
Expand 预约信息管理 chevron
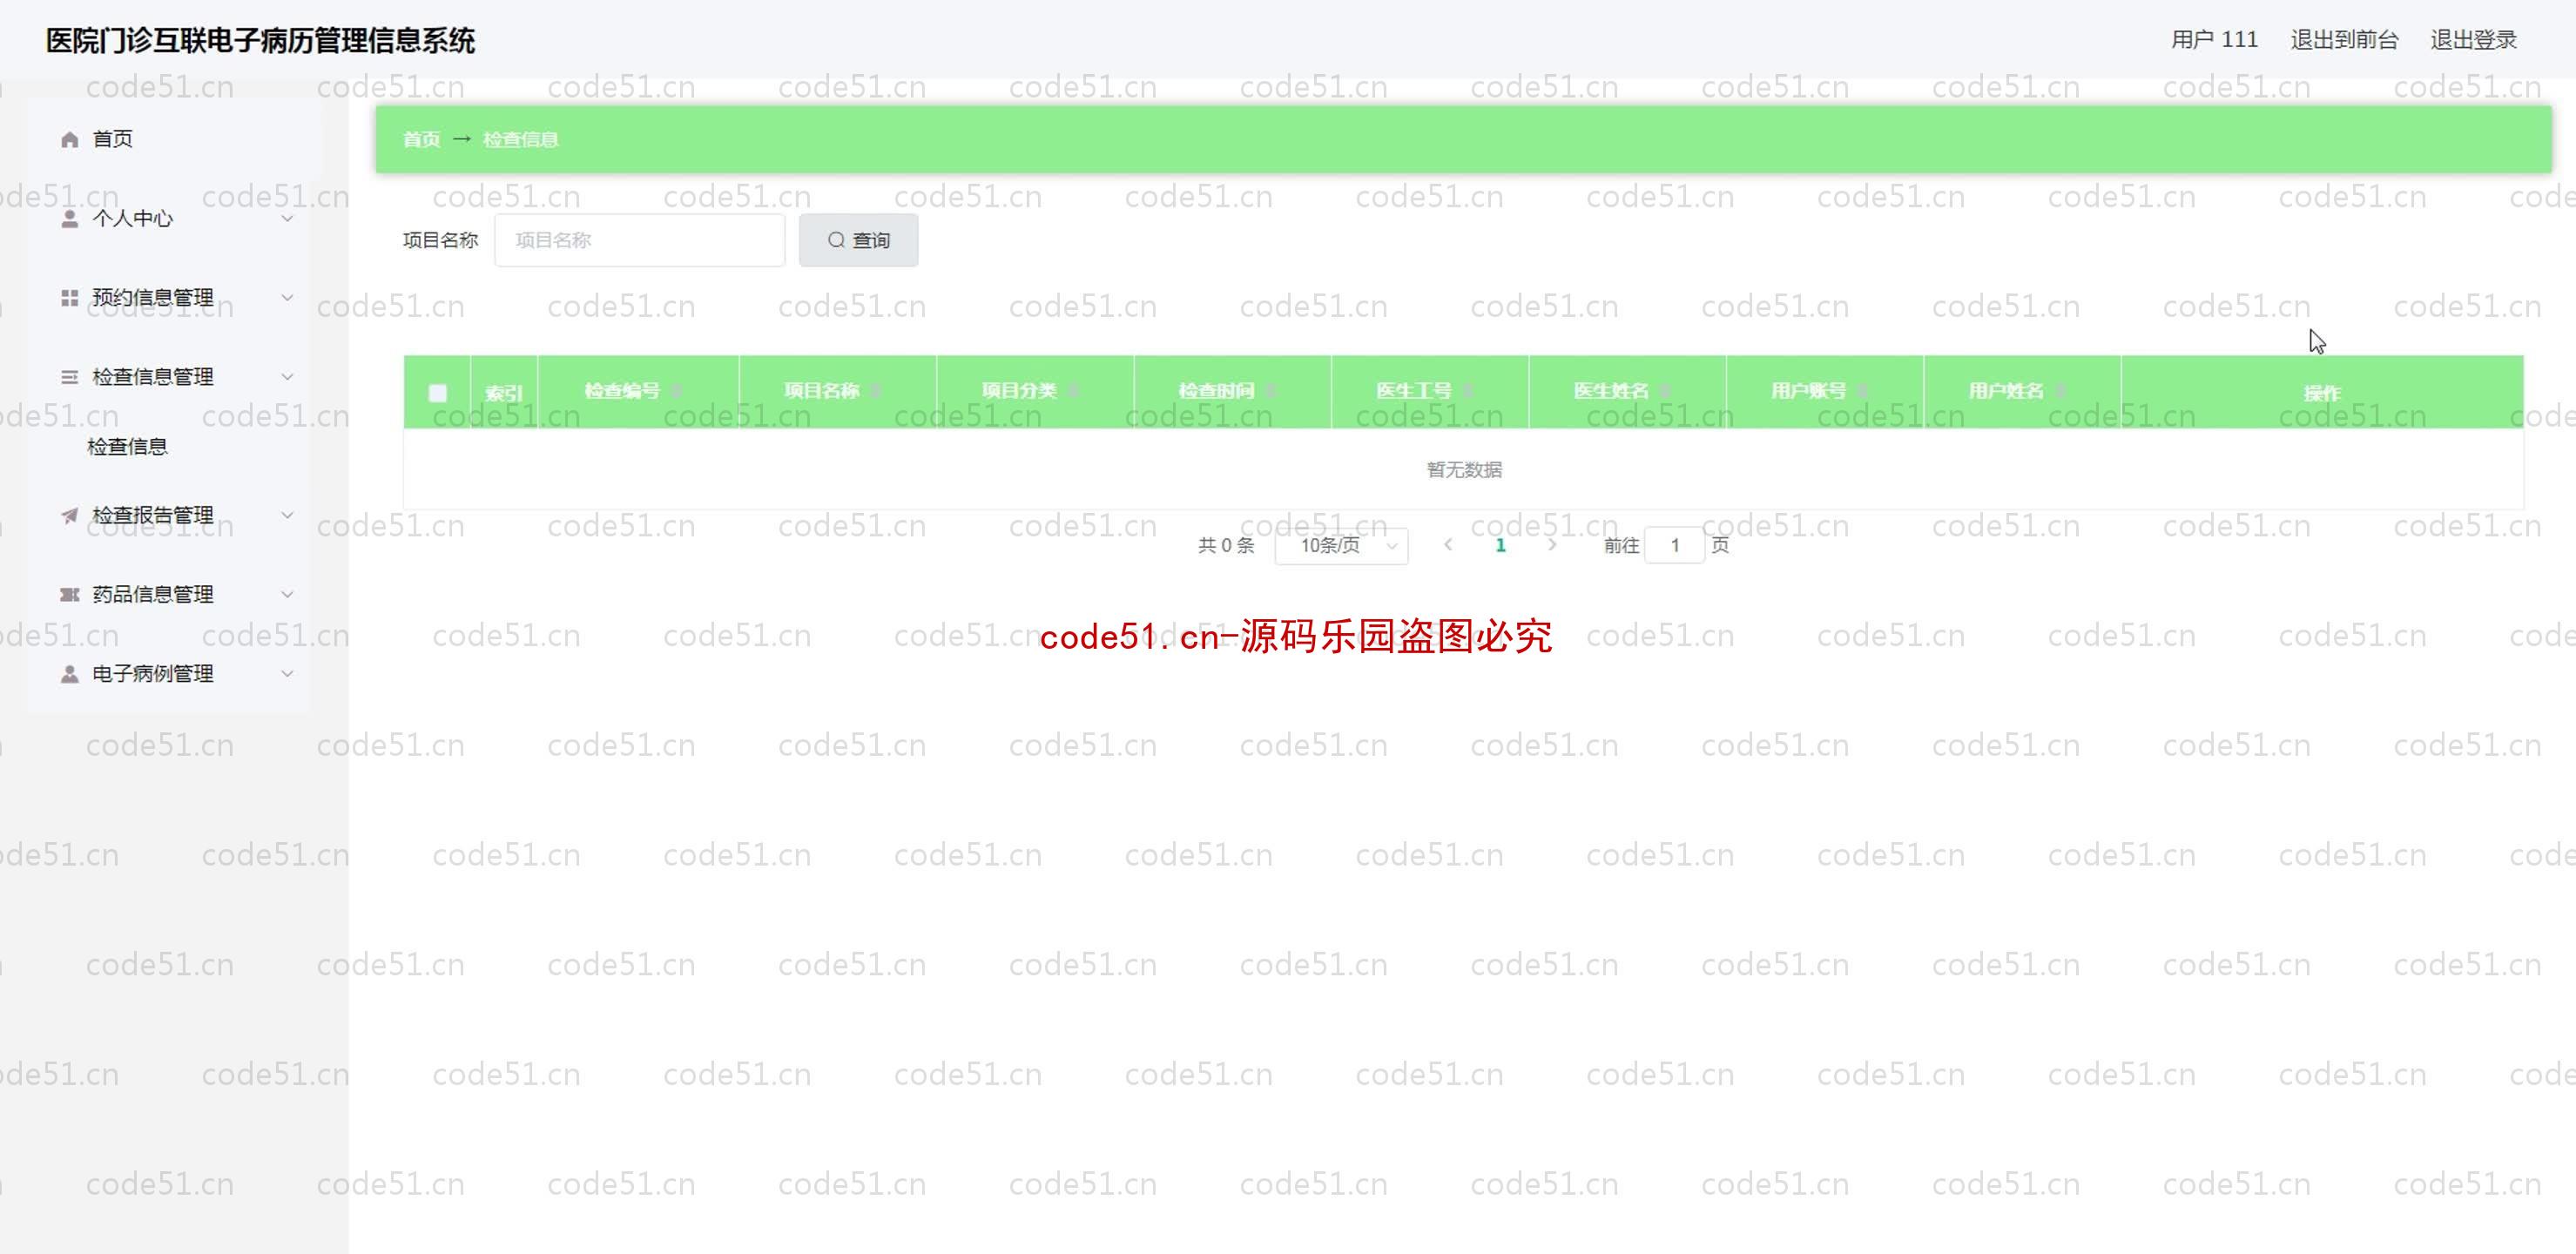point(287,297)
